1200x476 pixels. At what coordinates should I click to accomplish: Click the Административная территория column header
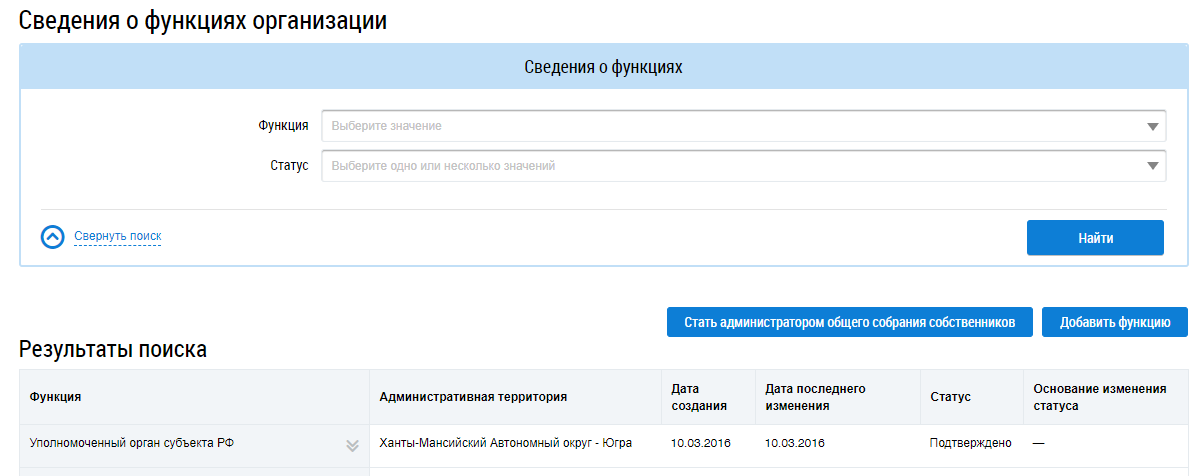[x=473, y=397]
